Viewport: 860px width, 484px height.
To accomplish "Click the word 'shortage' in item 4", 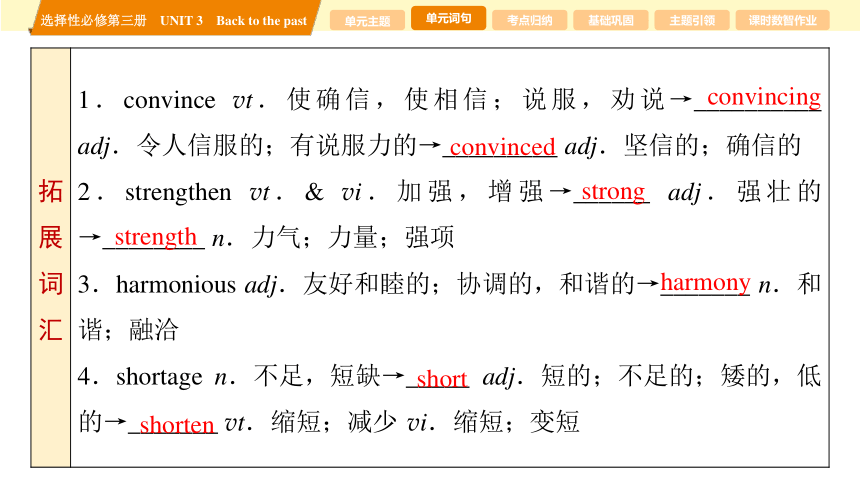I will tap(159, 376).
